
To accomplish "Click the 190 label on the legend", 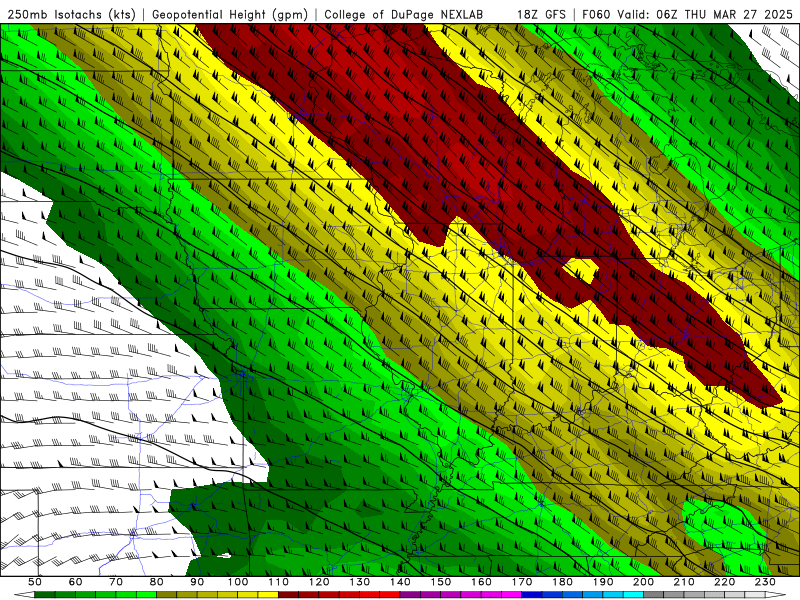I will coord(603,582).
